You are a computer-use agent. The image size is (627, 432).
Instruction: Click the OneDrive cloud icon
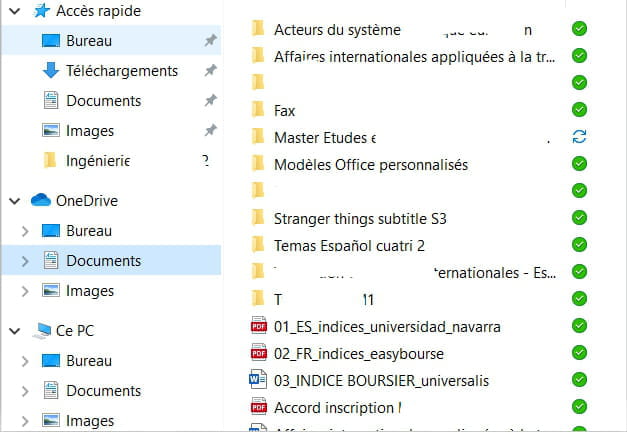pos(41,200)
